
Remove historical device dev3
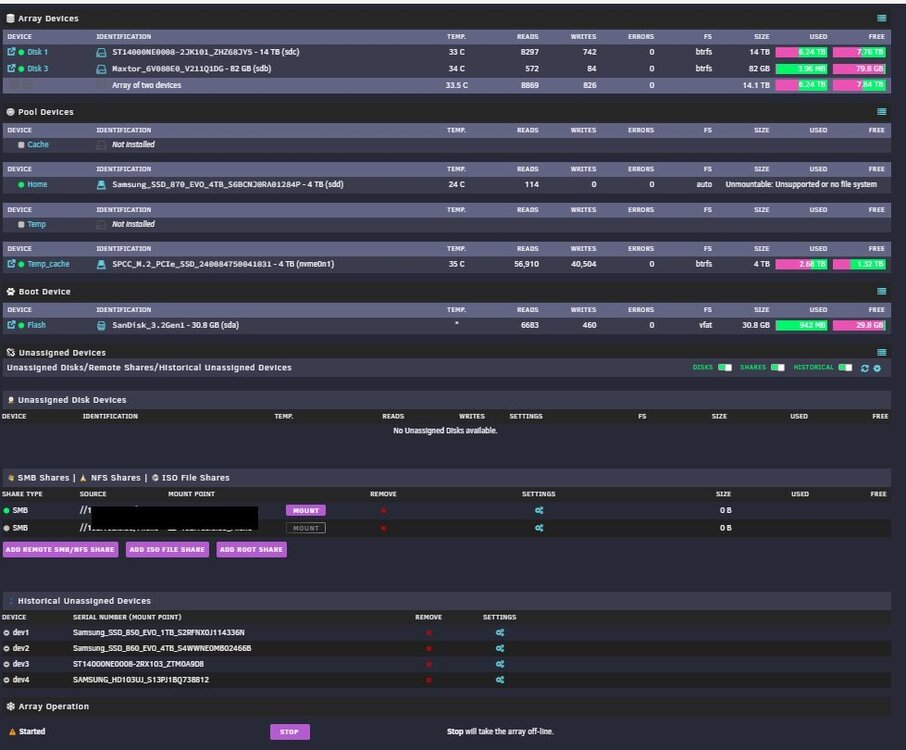click(x=429, y=664)
